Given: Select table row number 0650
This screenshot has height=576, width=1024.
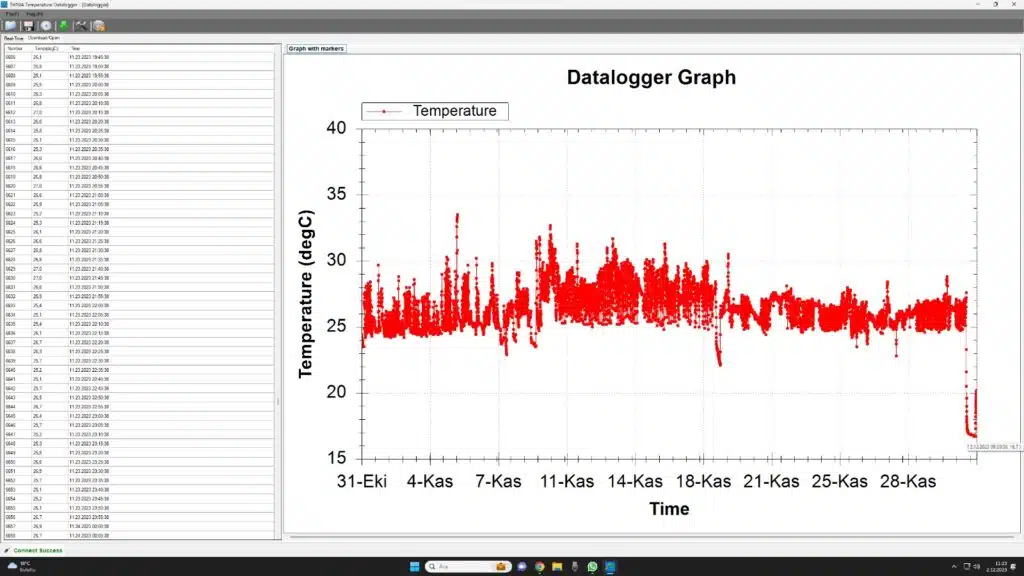Looking at the screenshot, I should click(139, 462).
